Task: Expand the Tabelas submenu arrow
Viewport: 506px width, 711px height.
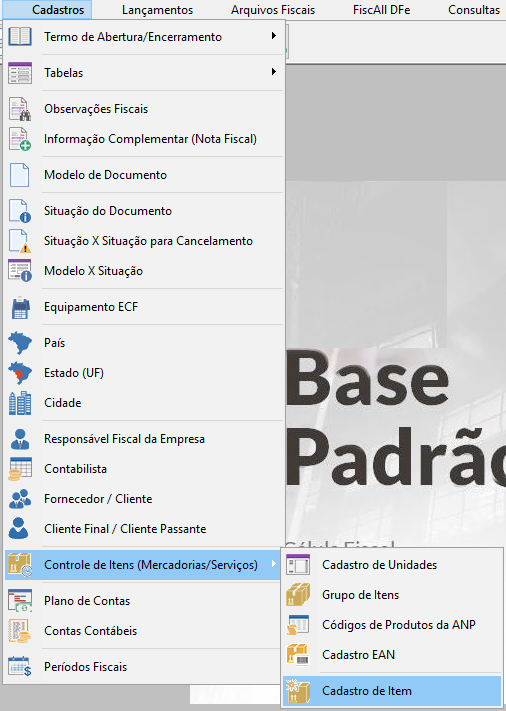Action: pyautogui.click(x=273, y=72)
